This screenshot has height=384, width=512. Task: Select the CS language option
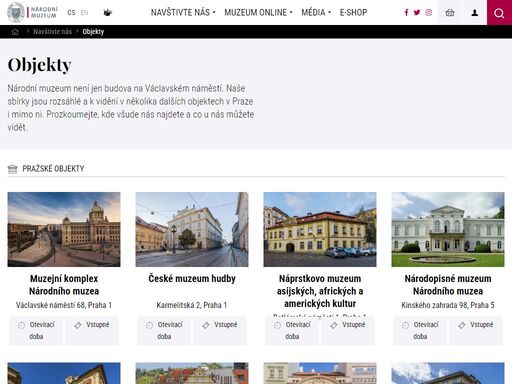[71, 13]
